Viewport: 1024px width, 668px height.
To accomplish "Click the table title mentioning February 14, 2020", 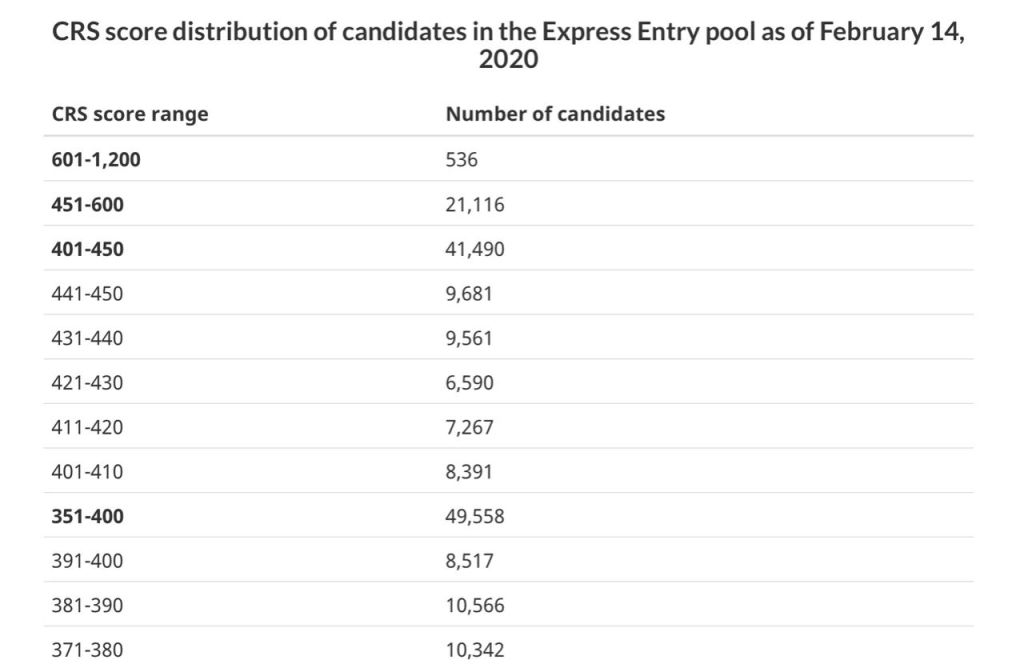I will [512, 45].
